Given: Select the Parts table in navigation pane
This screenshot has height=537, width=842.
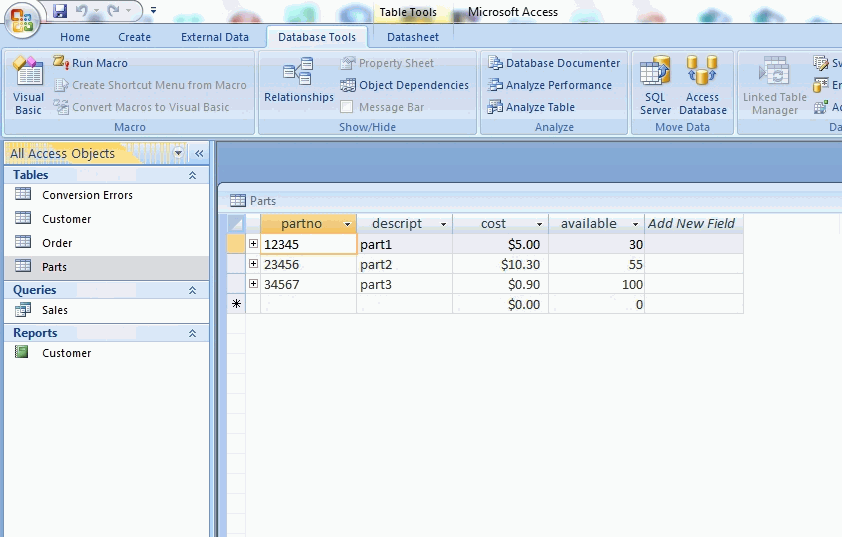Looking at the screenshot, I should click(x=106, y=267).
